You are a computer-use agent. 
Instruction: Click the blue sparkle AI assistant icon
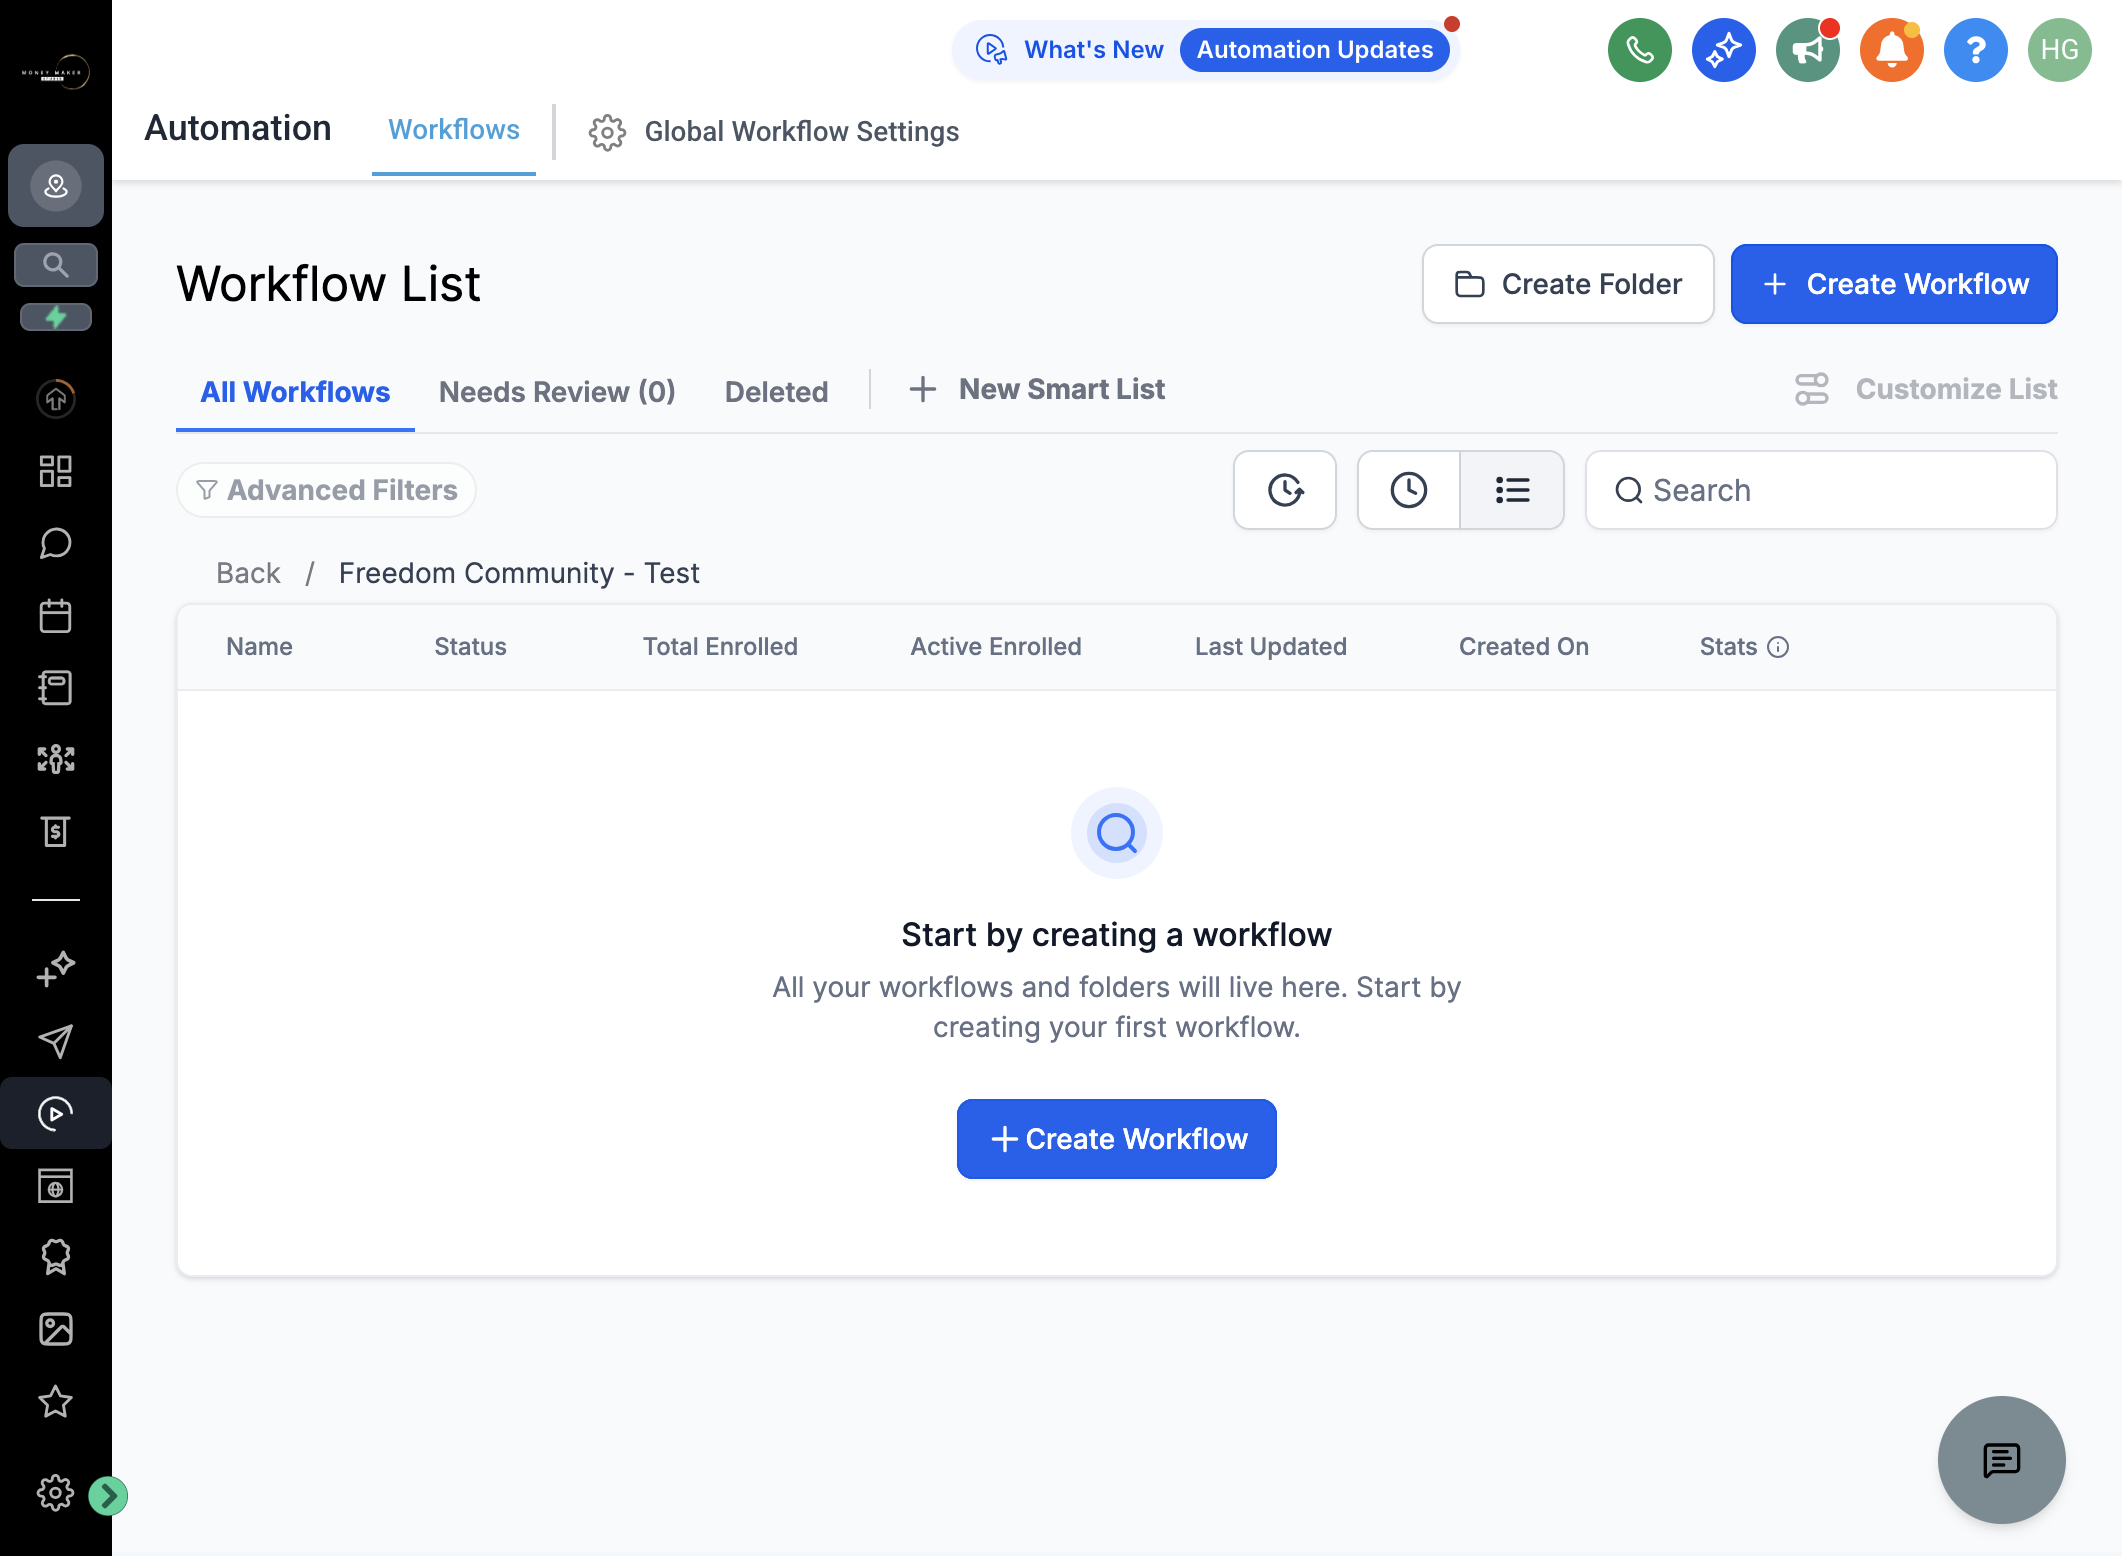(x=1723, y=50)
